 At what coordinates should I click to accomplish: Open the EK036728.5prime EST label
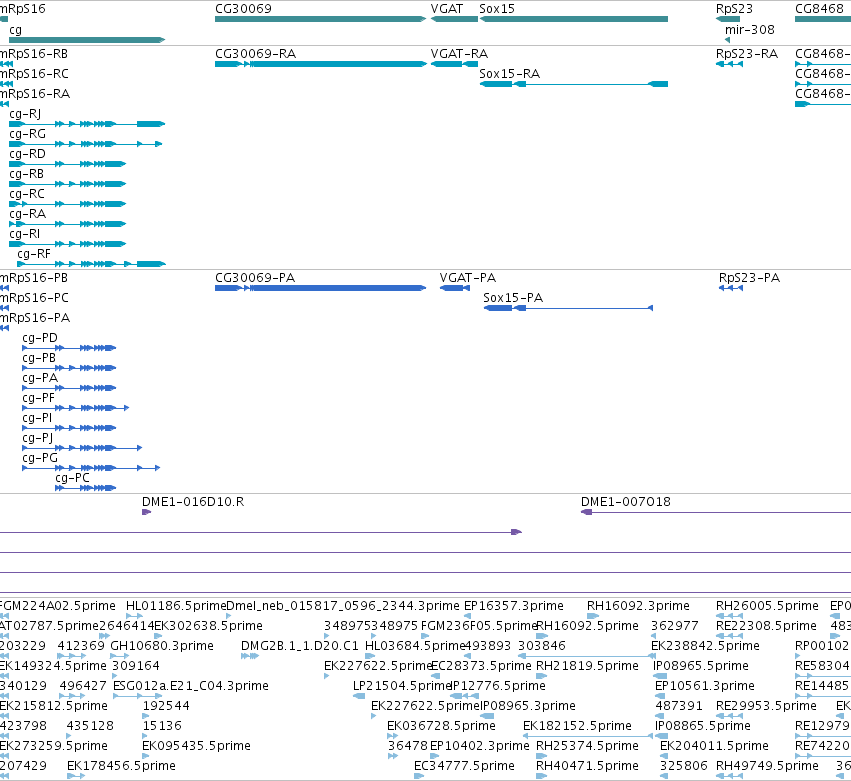[x=441, y=727]
